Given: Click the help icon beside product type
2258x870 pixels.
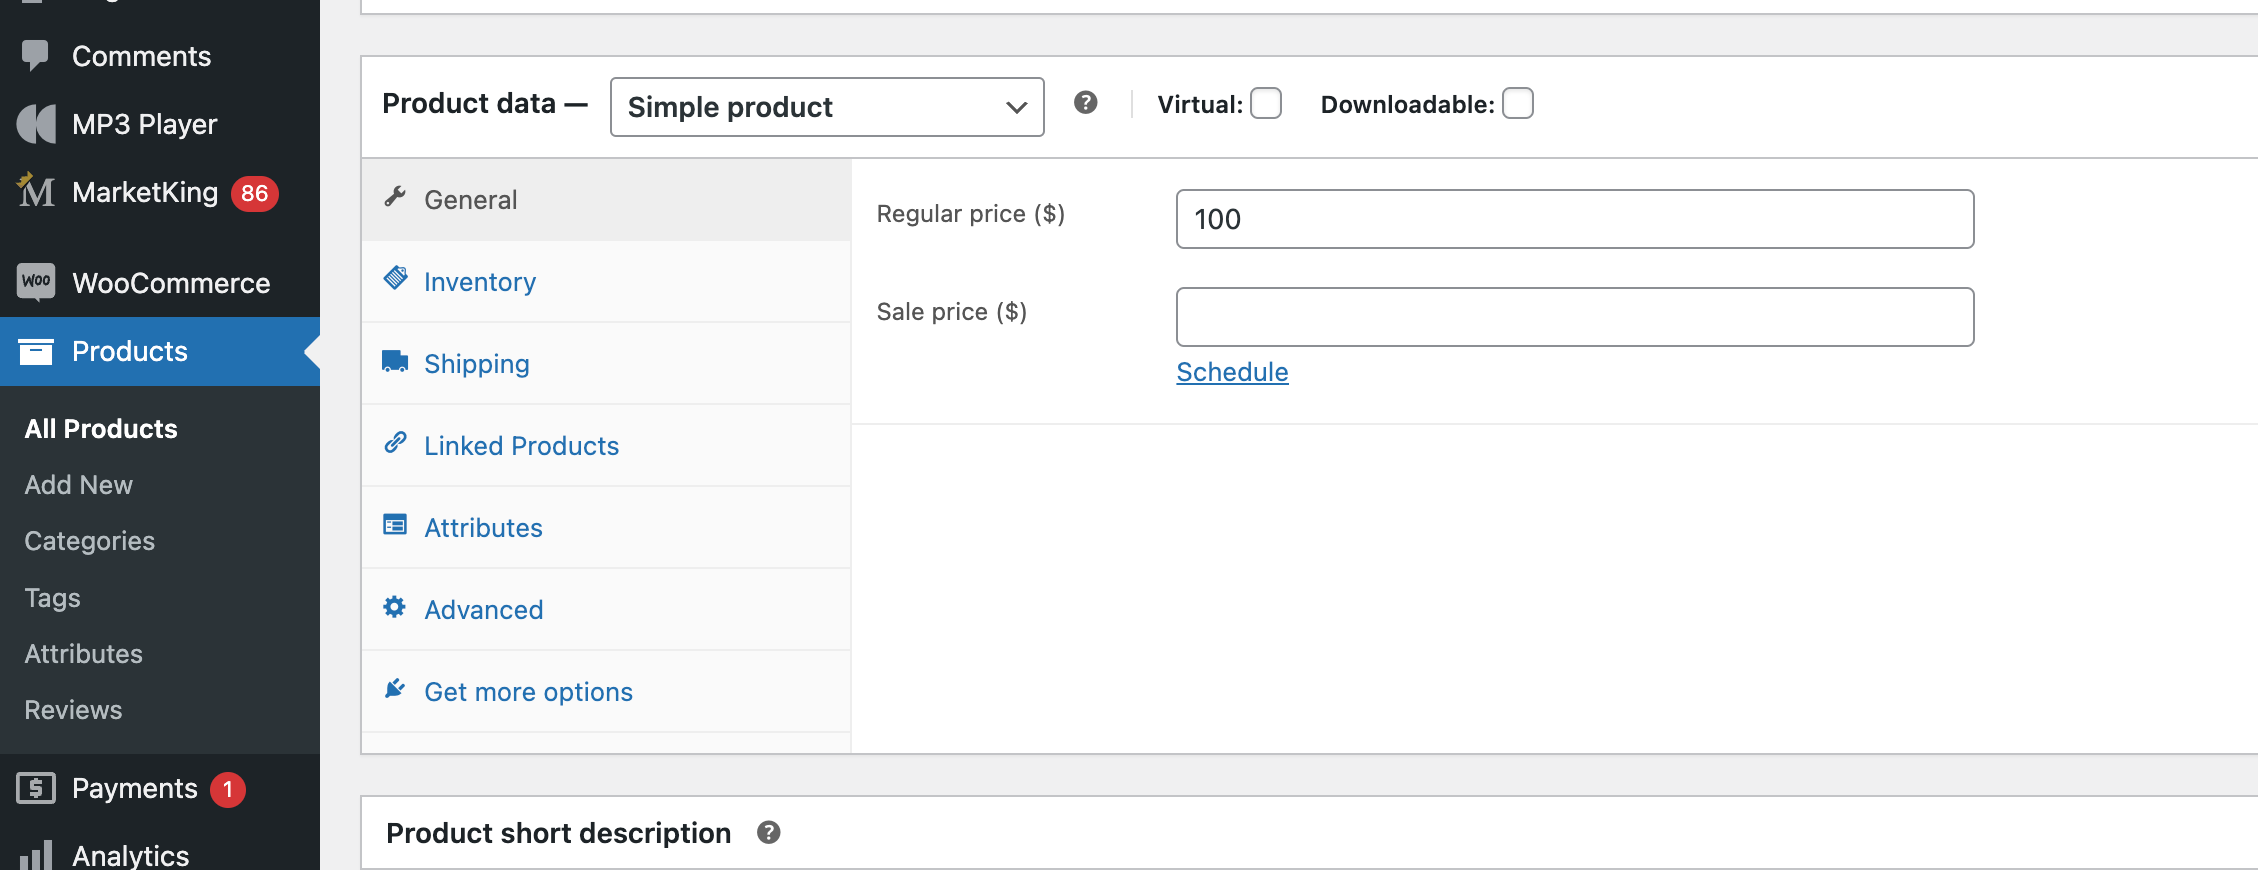Looking at the screenshot, I should click(1085, 103).
